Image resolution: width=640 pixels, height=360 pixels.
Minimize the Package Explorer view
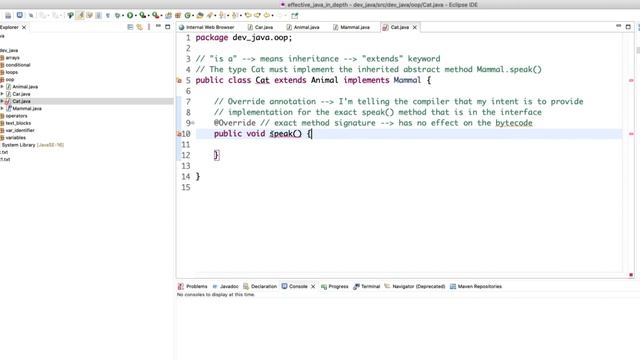(x=158, y=26)
